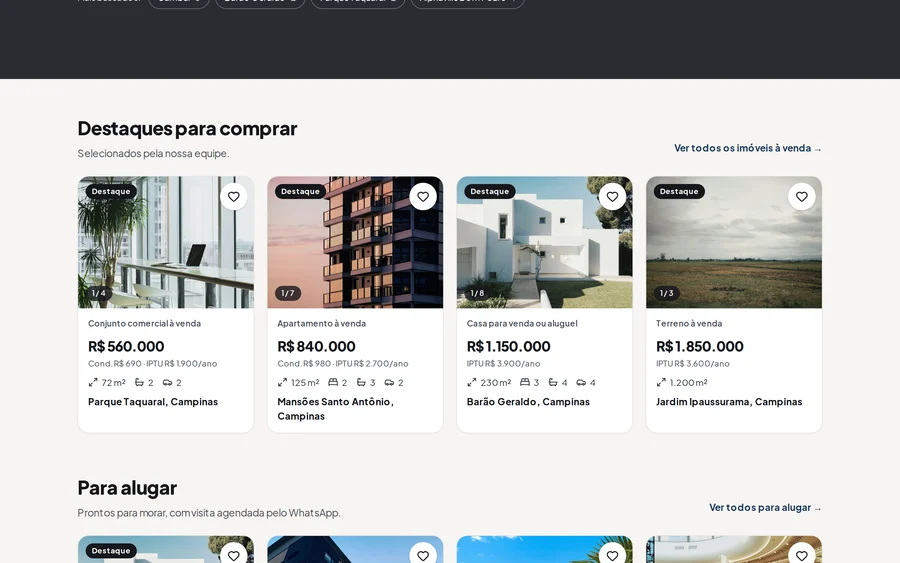Click bedroom icon on R$ 840.000 apartment
Viewport: 900px width, 563px height.
[x=333, y=382]
